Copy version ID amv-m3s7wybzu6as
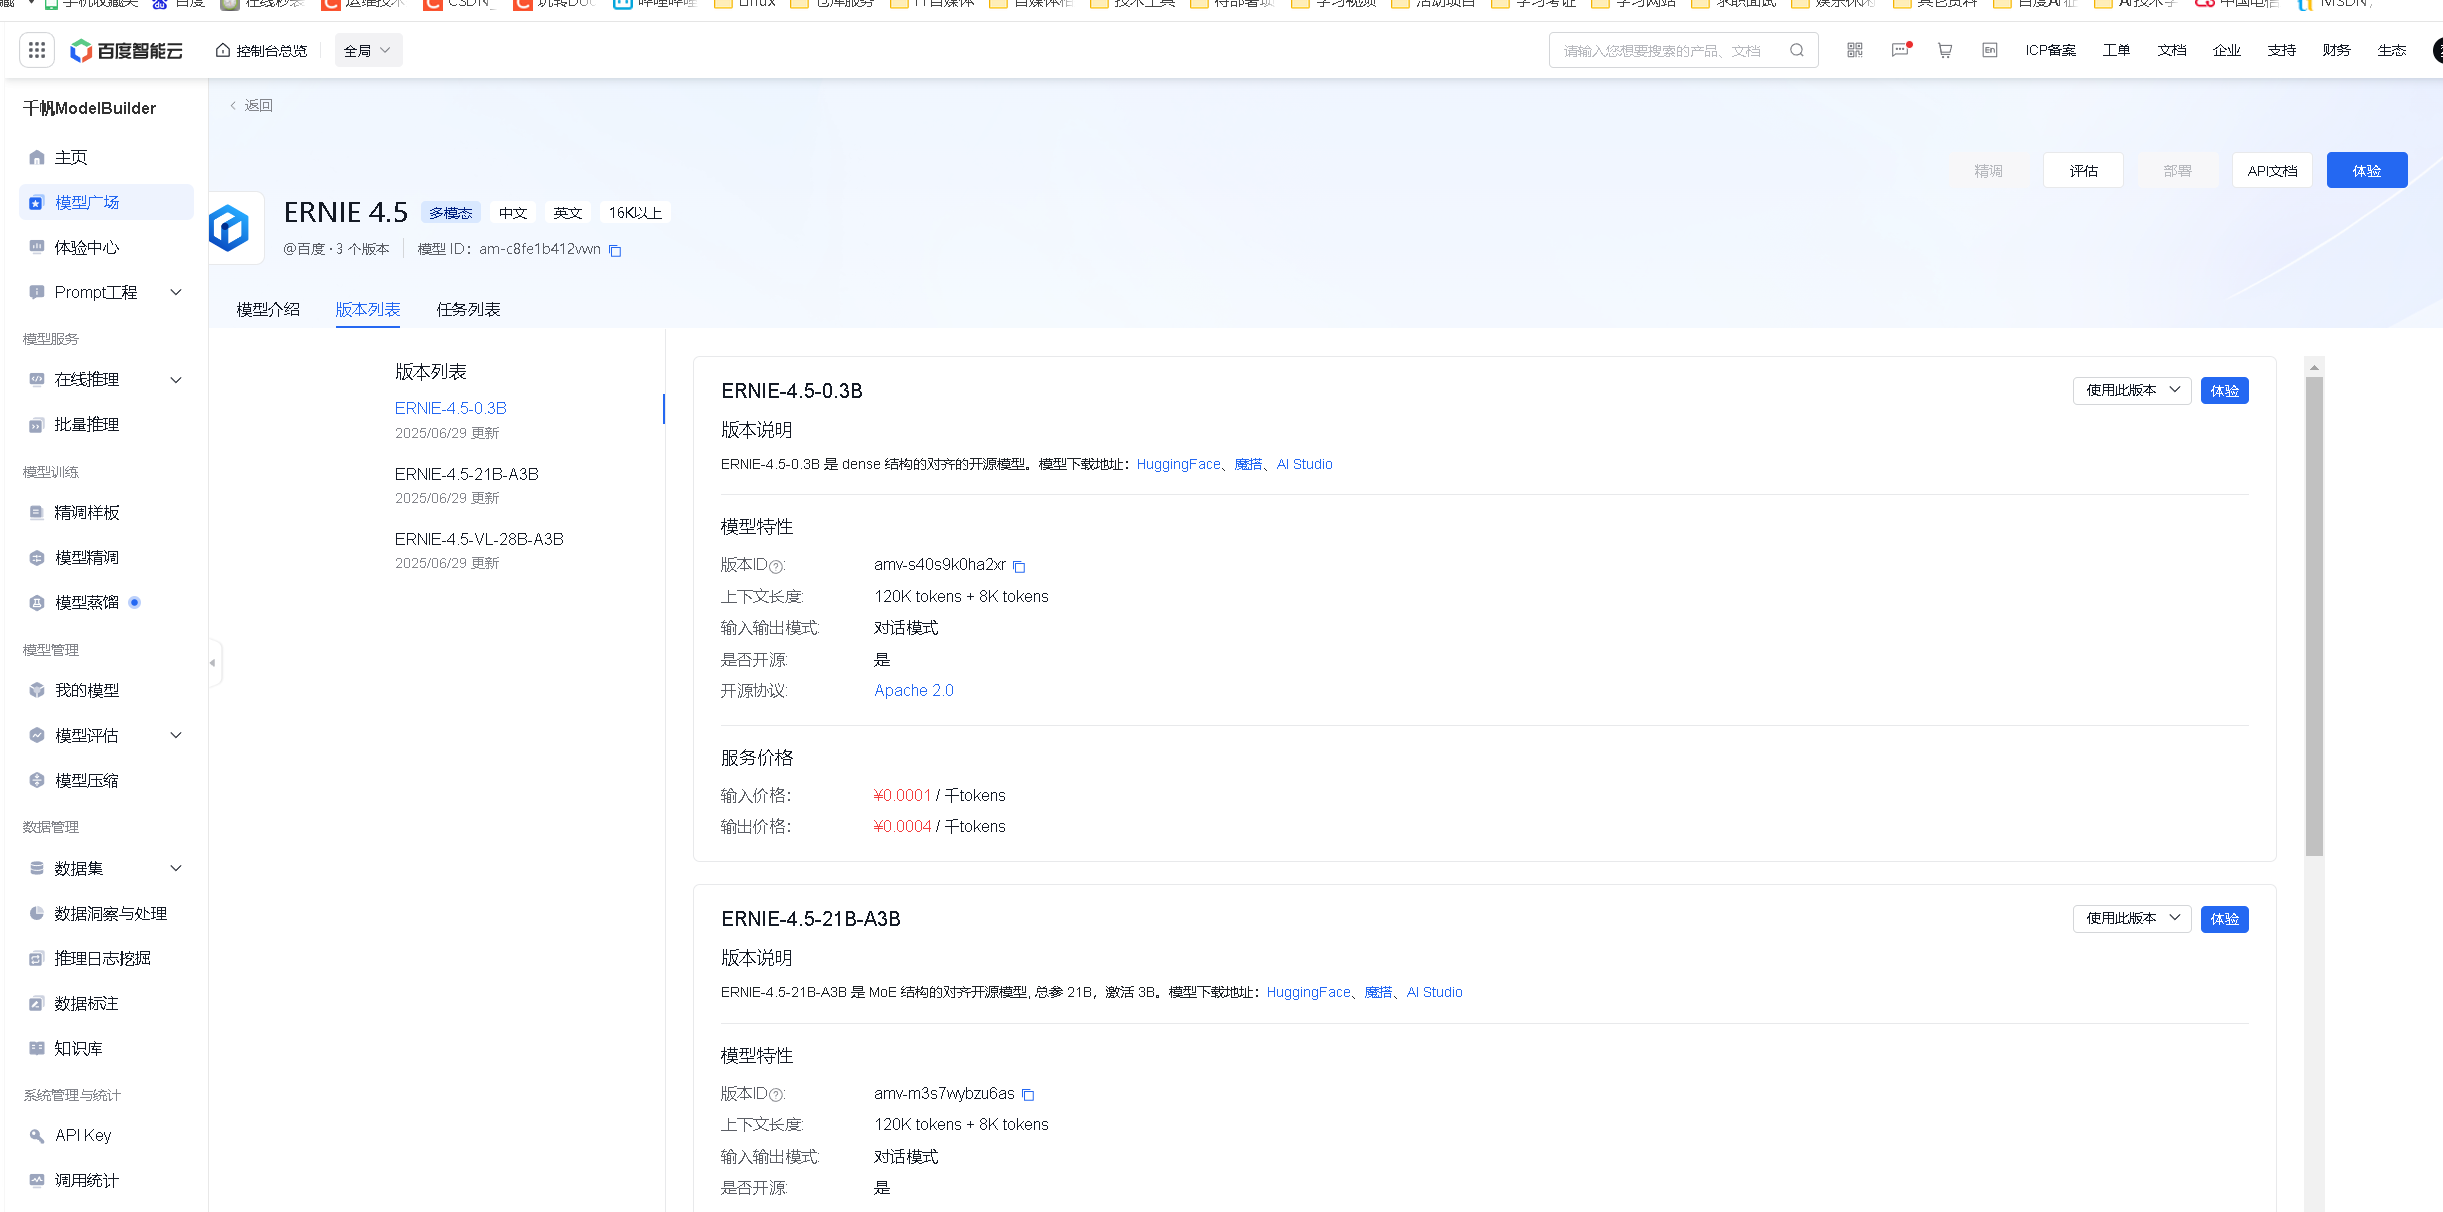The image size is (2443, 1212). pyautogui.click(x=1027, y=1094)
